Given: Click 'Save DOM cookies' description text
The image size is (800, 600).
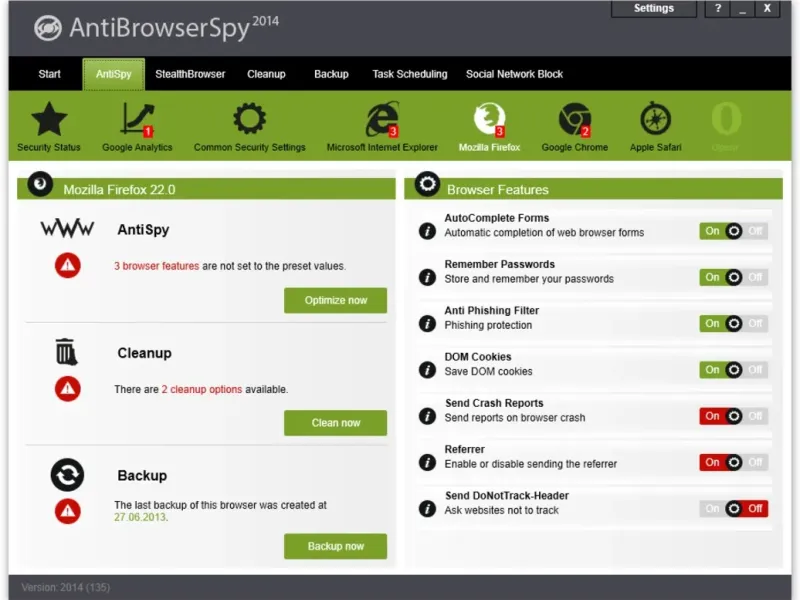Looking at the screenshot, I should (x=488, y=371).
